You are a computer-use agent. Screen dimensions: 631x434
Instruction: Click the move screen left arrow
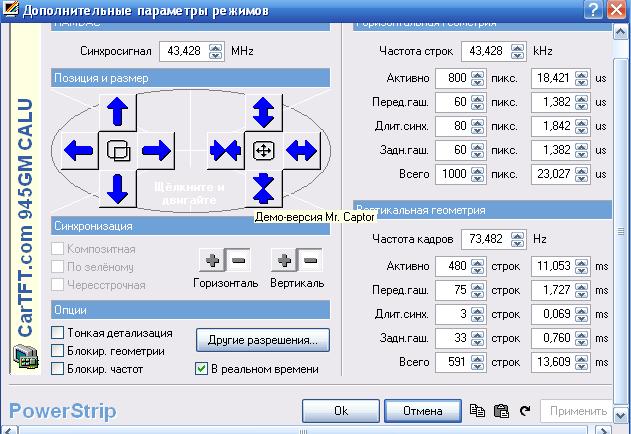click(79, 151)
